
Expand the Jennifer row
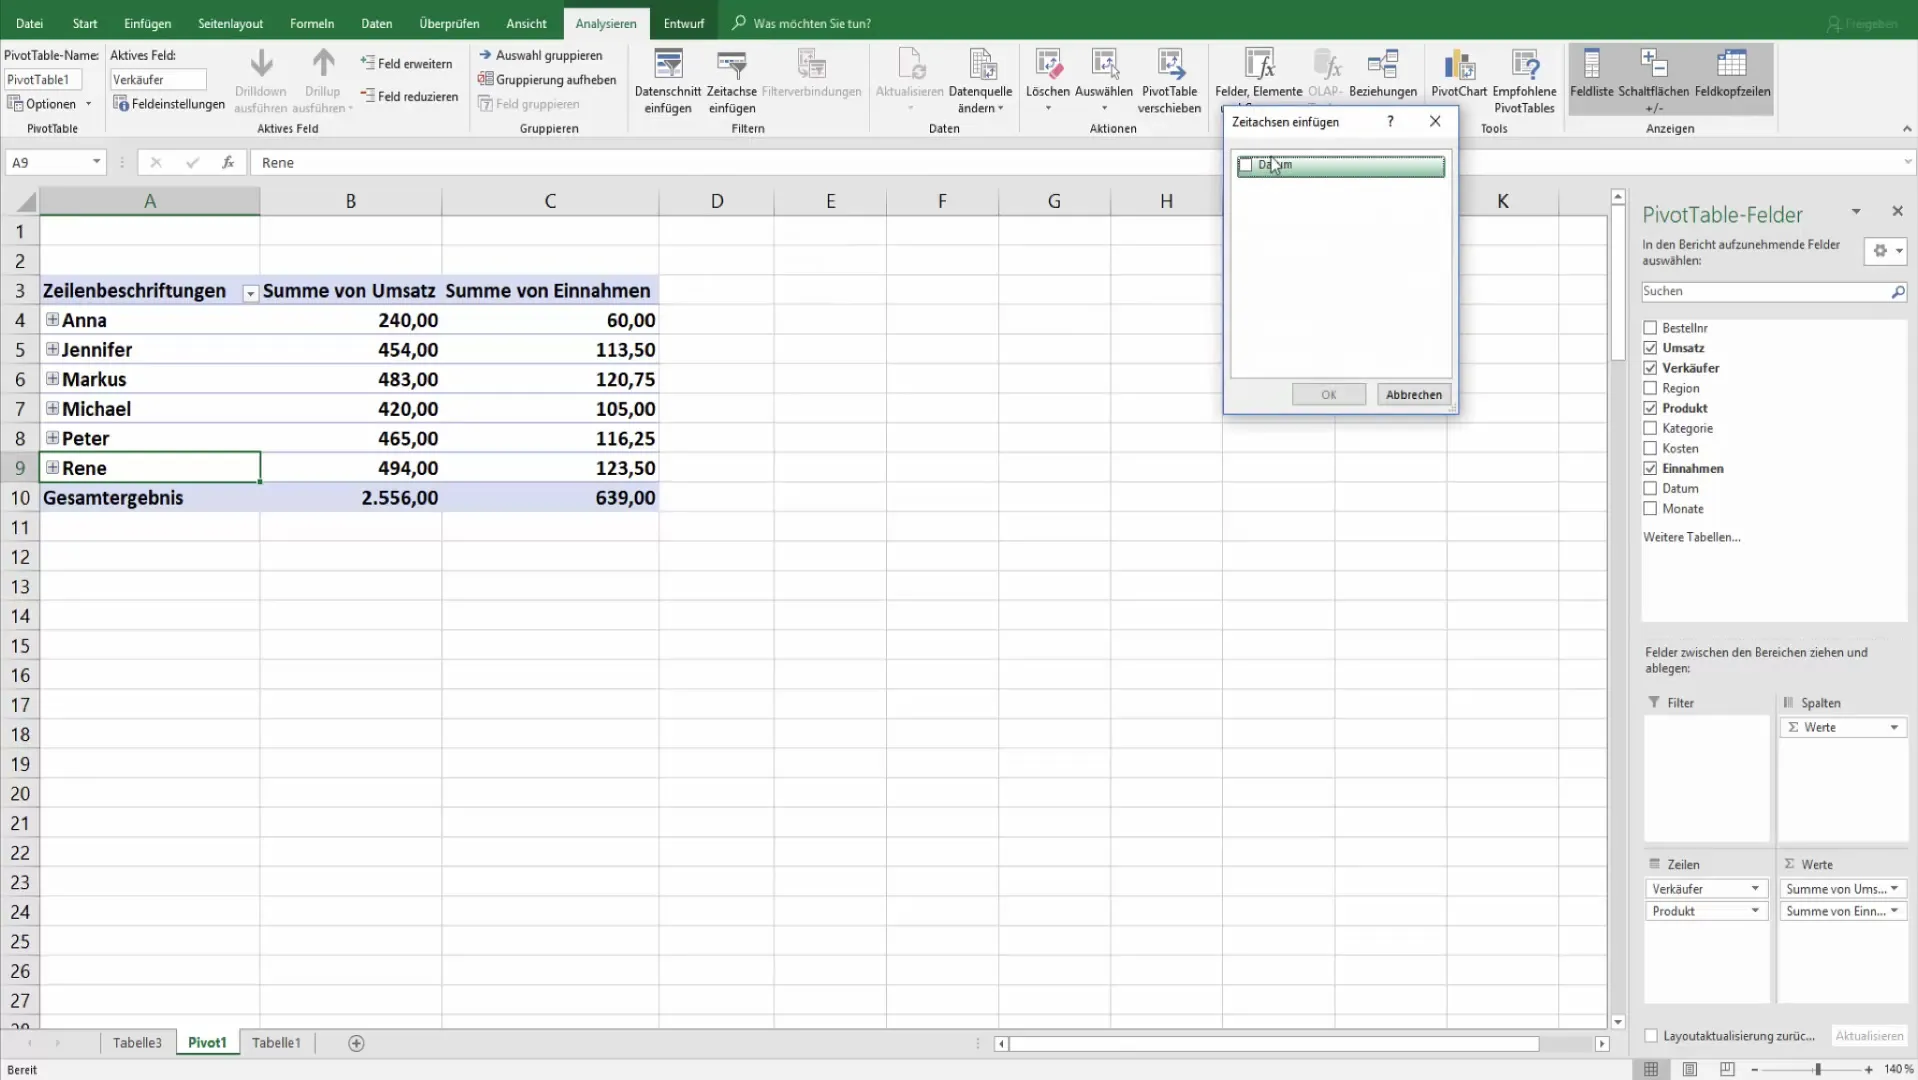(x=52, y=349)
